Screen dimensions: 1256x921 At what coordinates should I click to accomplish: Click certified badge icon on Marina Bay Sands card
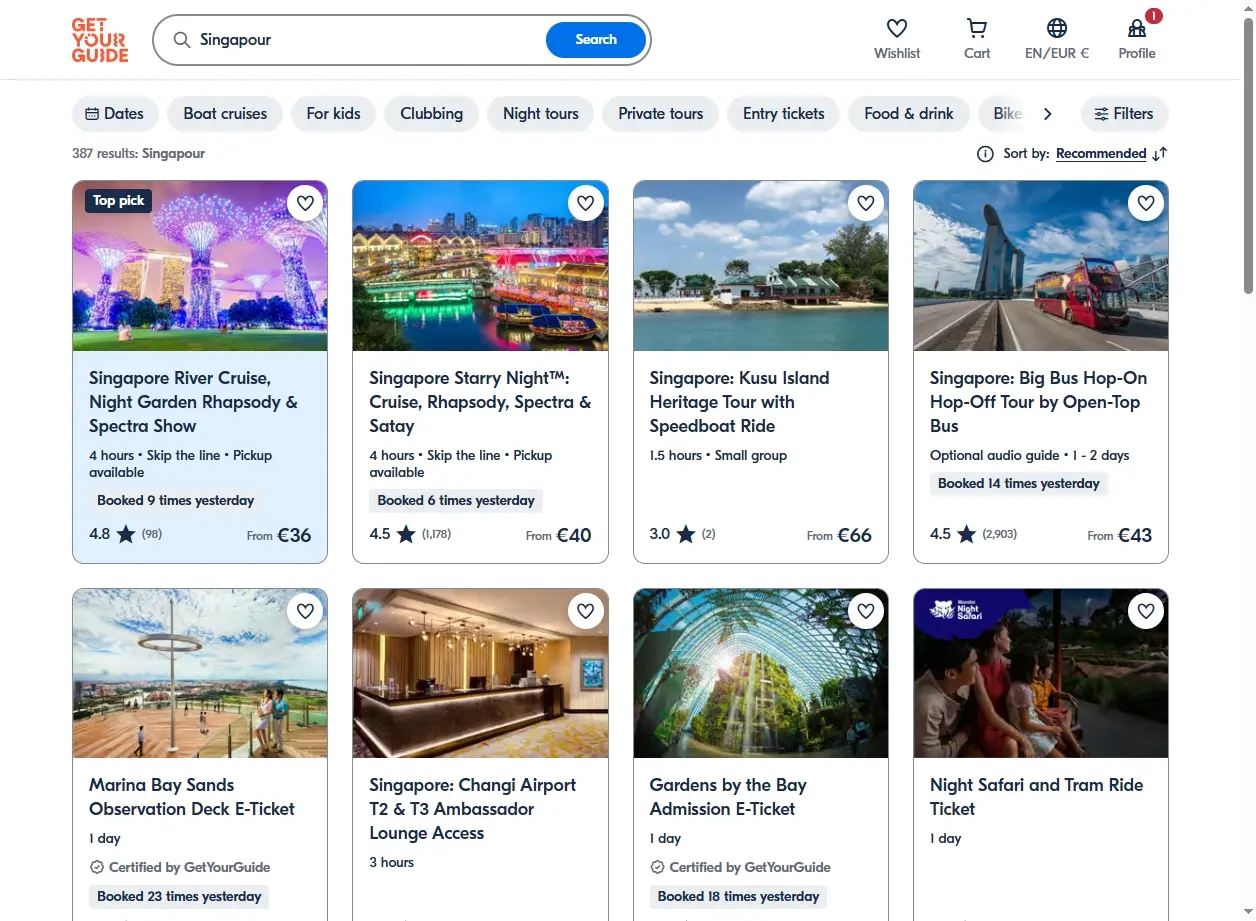coord(97,867)
